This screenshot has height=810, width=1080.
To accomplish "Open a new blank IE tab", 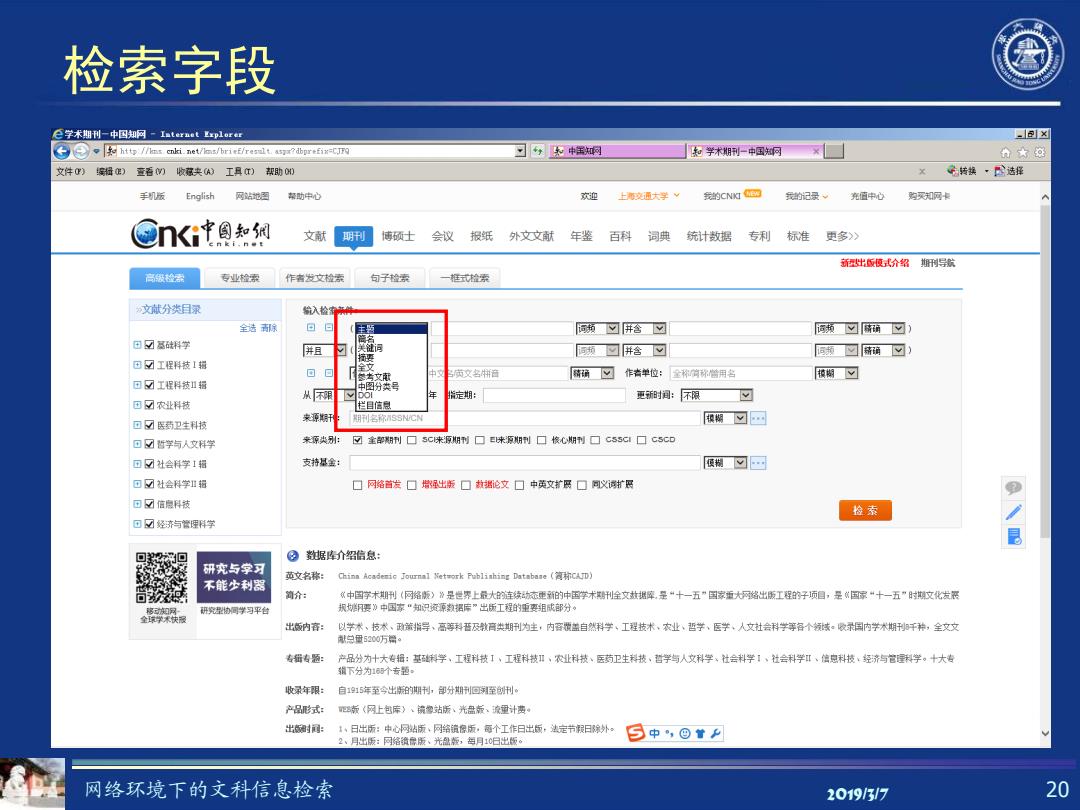I will [834, 151].
